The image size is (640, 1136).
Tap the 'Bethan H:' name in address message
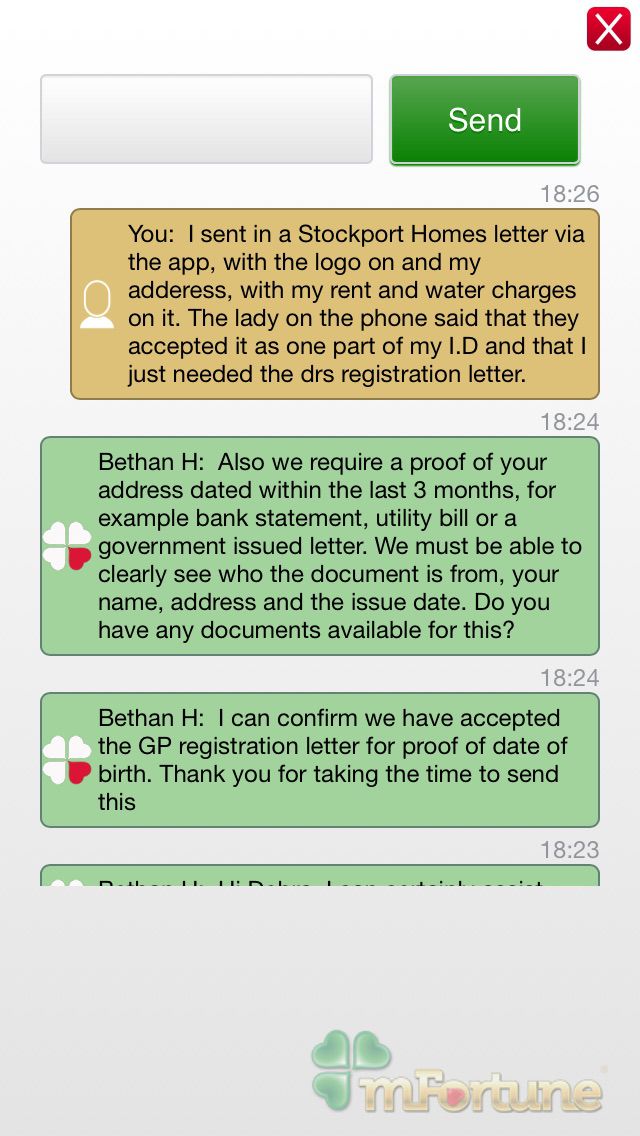pyautogui.click(x=151, y=462)
